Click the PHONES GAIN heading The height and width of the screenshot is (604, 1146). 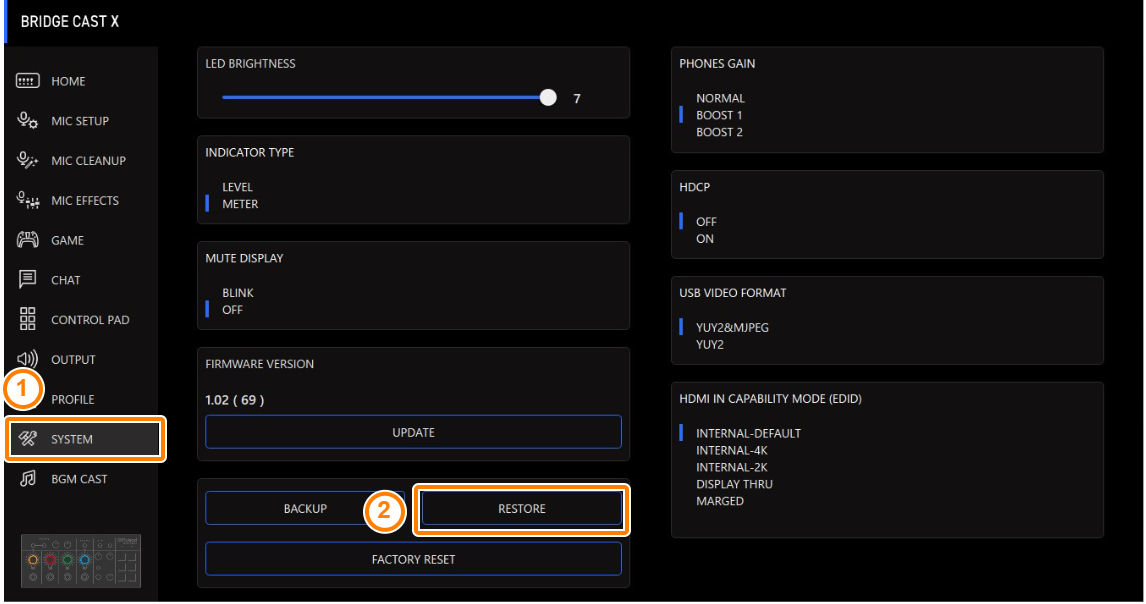[717, 64]
